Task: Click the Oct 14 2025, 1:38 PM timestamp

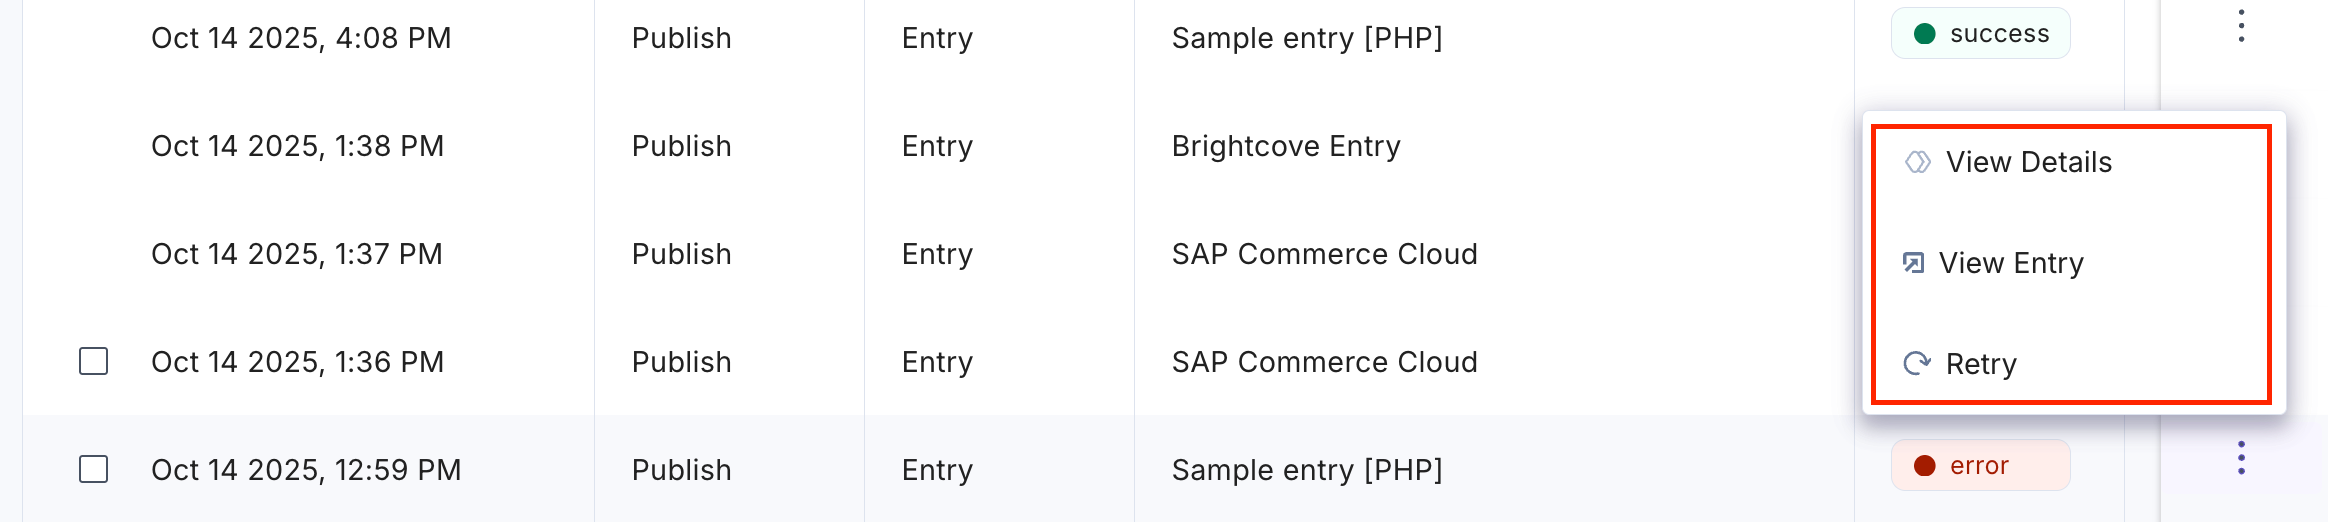Action: 297,146
